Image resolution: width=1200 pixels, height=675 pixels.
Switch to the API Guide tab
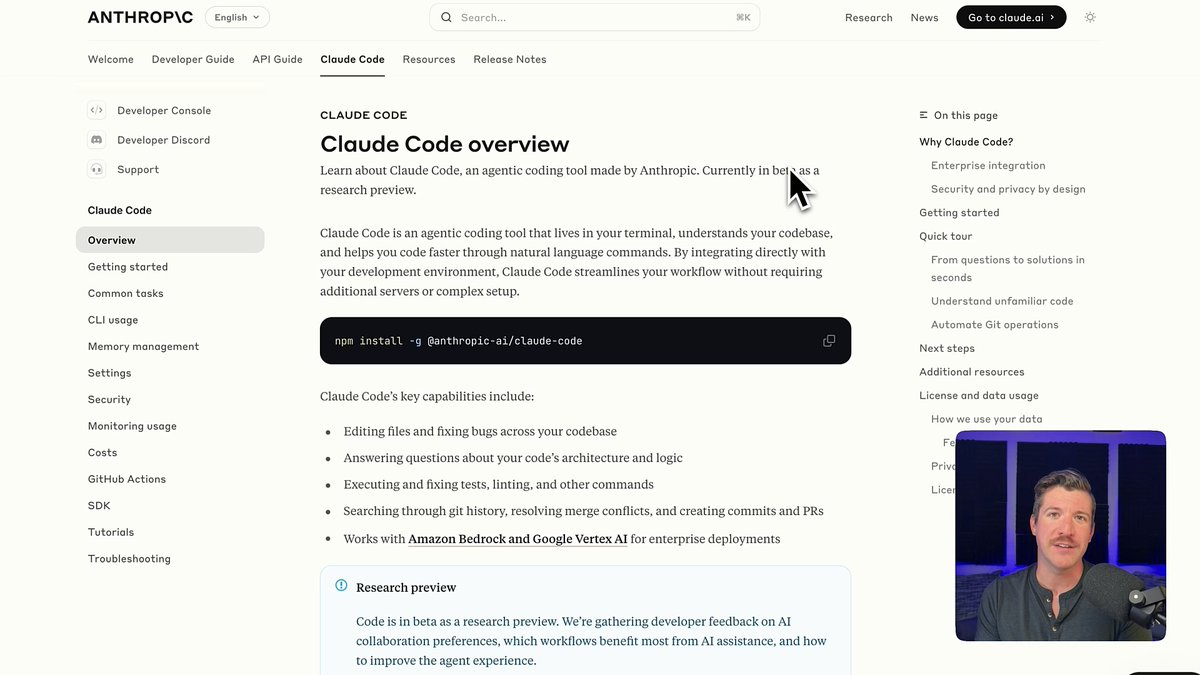[x=277, y=59]
